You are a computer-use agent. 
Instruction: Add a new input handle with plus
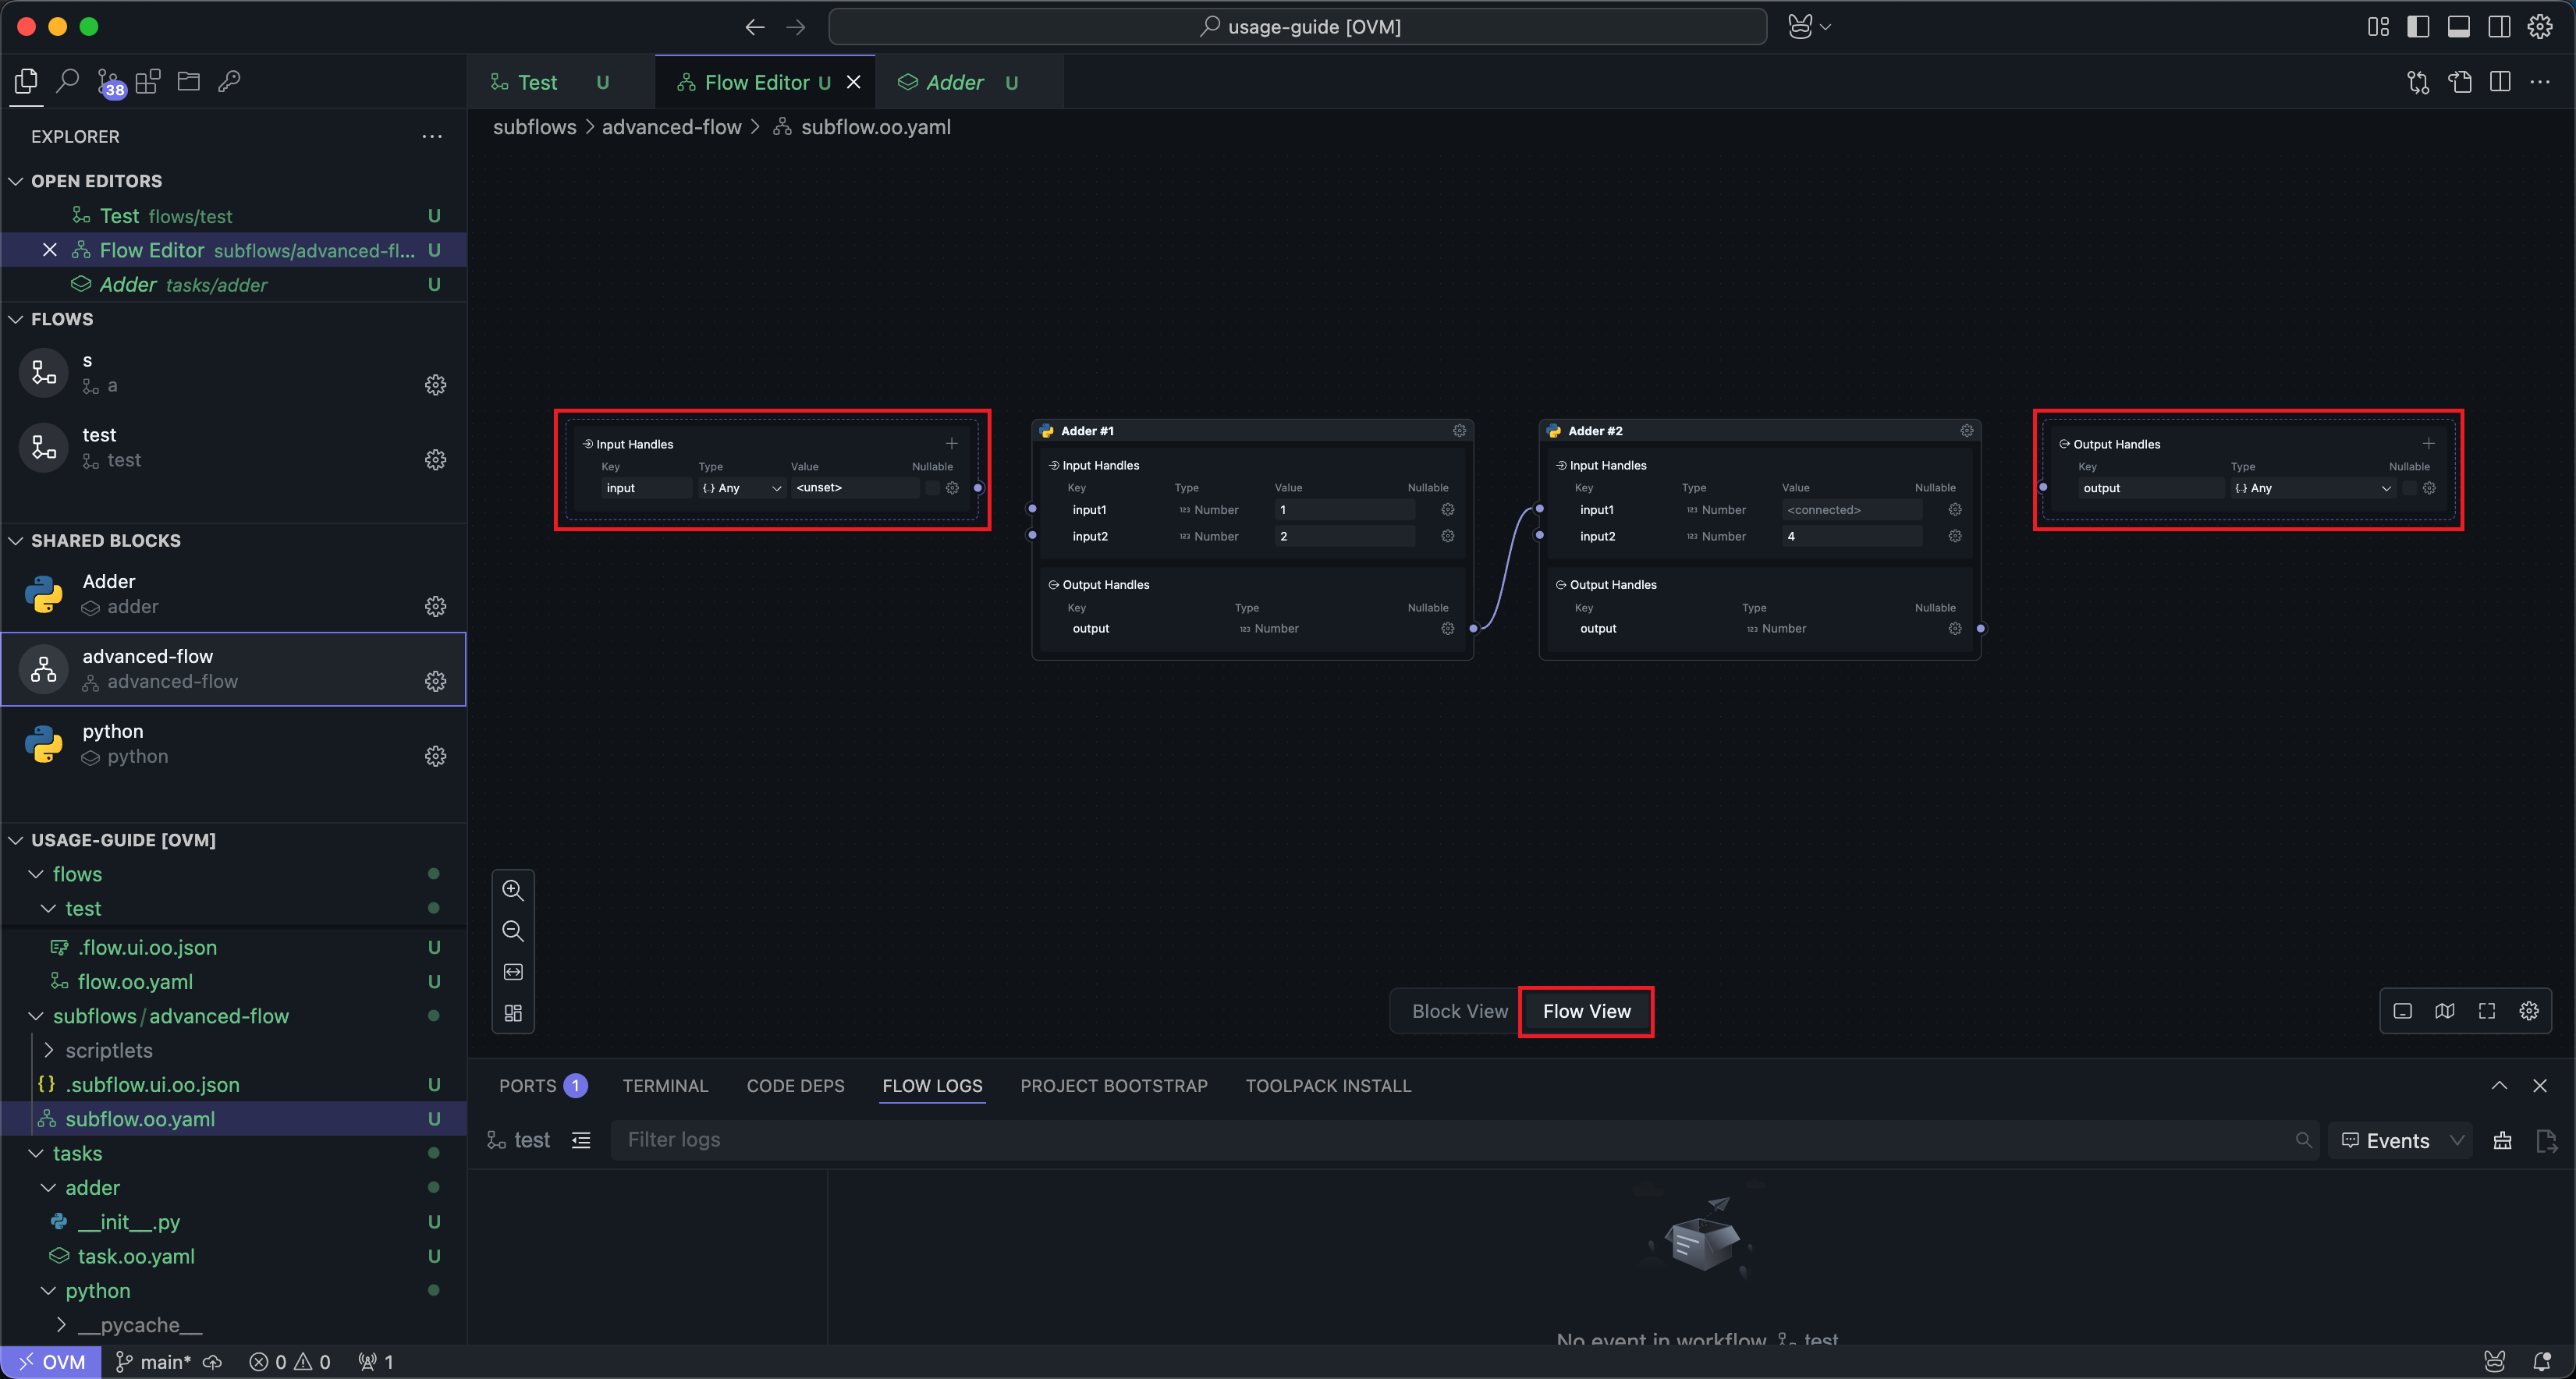(951, 443)
